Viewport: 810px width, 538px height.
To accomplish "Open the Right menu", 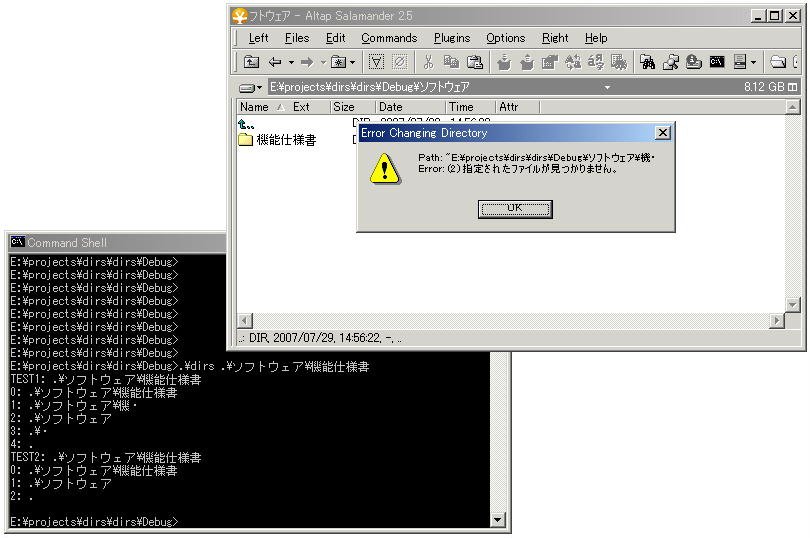I will (555, 38).
